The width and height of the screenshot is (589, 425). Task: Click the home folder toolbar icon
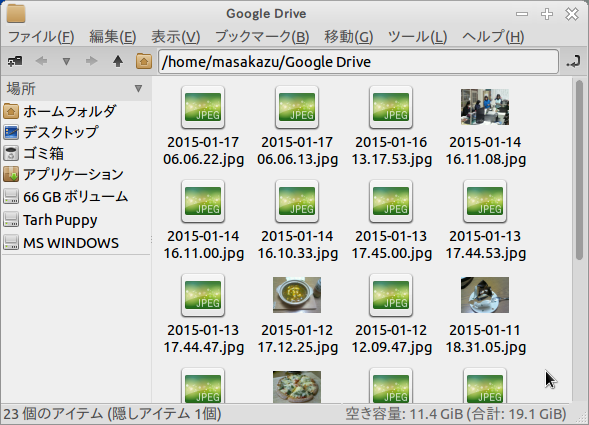point(144,61)
